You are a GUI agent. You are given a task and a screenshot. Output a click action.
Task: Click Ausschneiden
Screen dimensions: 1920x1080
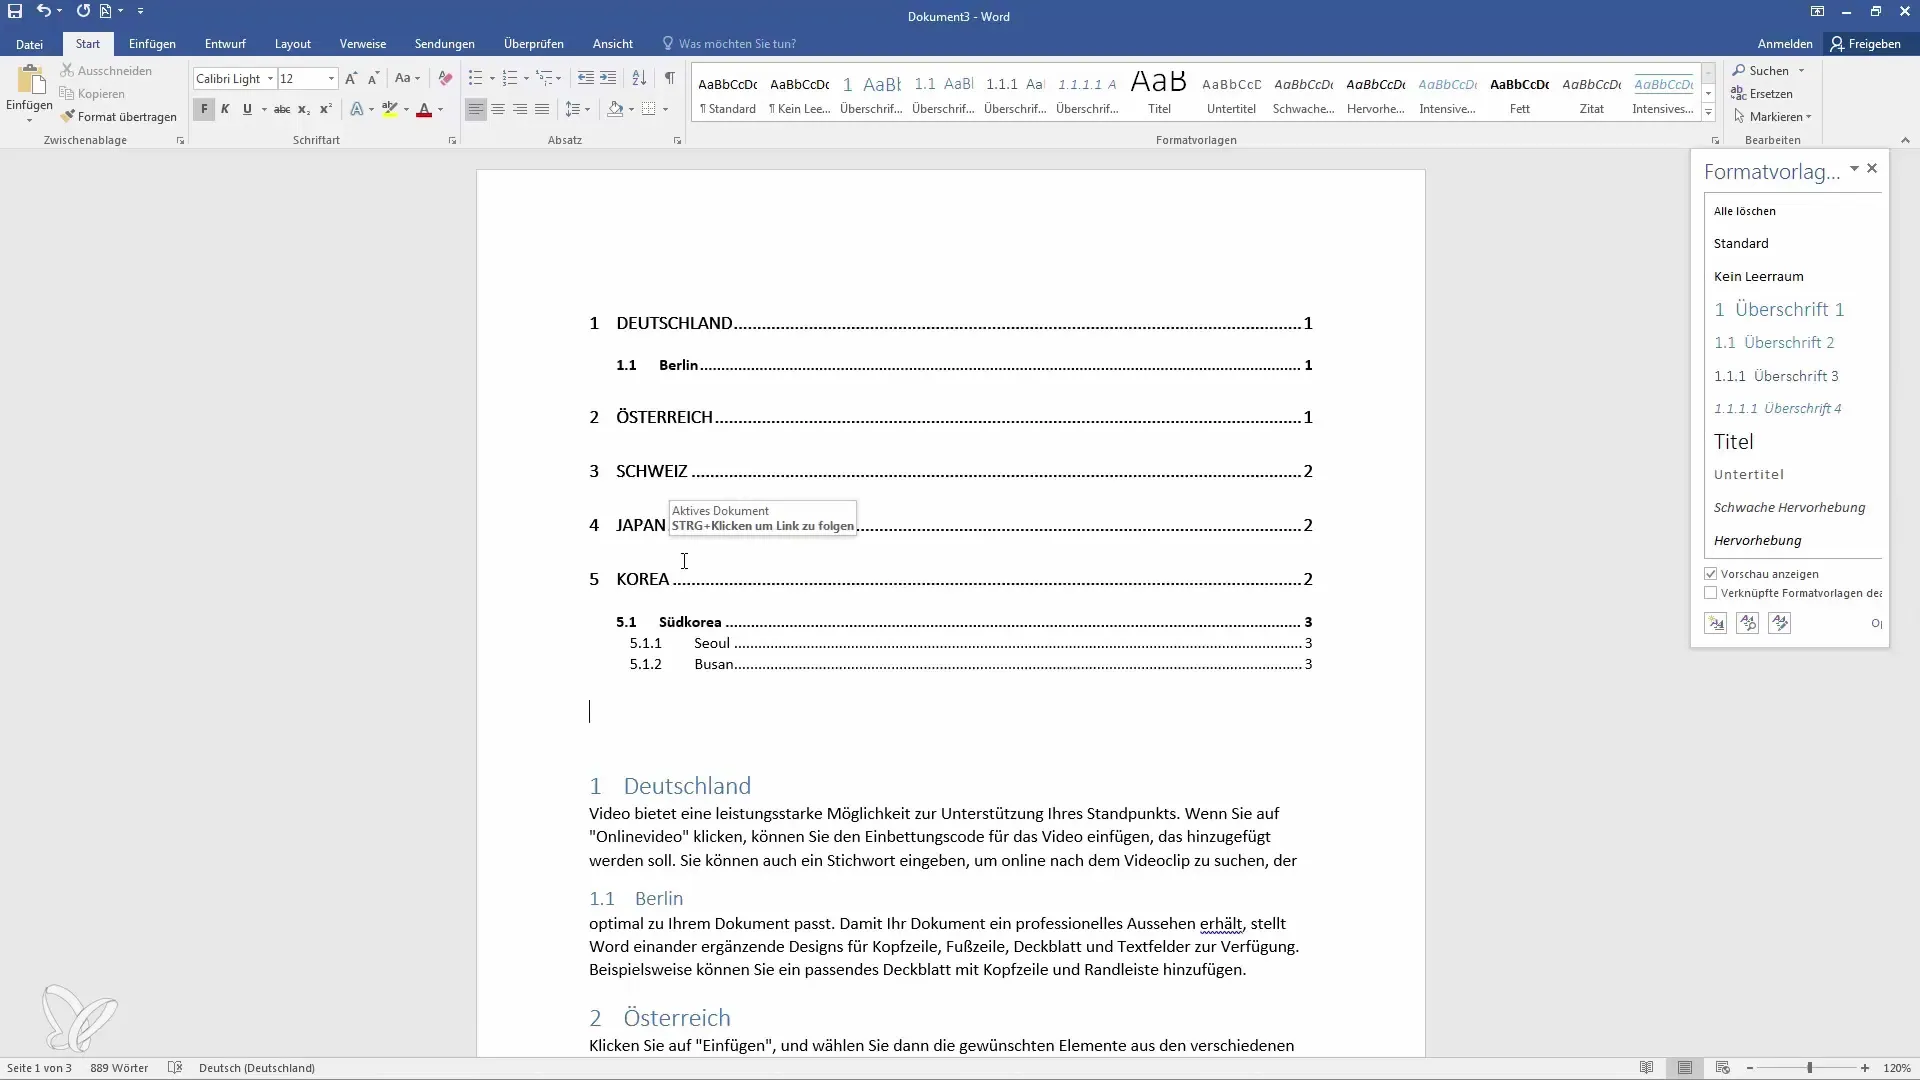pyautogui.click(x=106, y=71)
